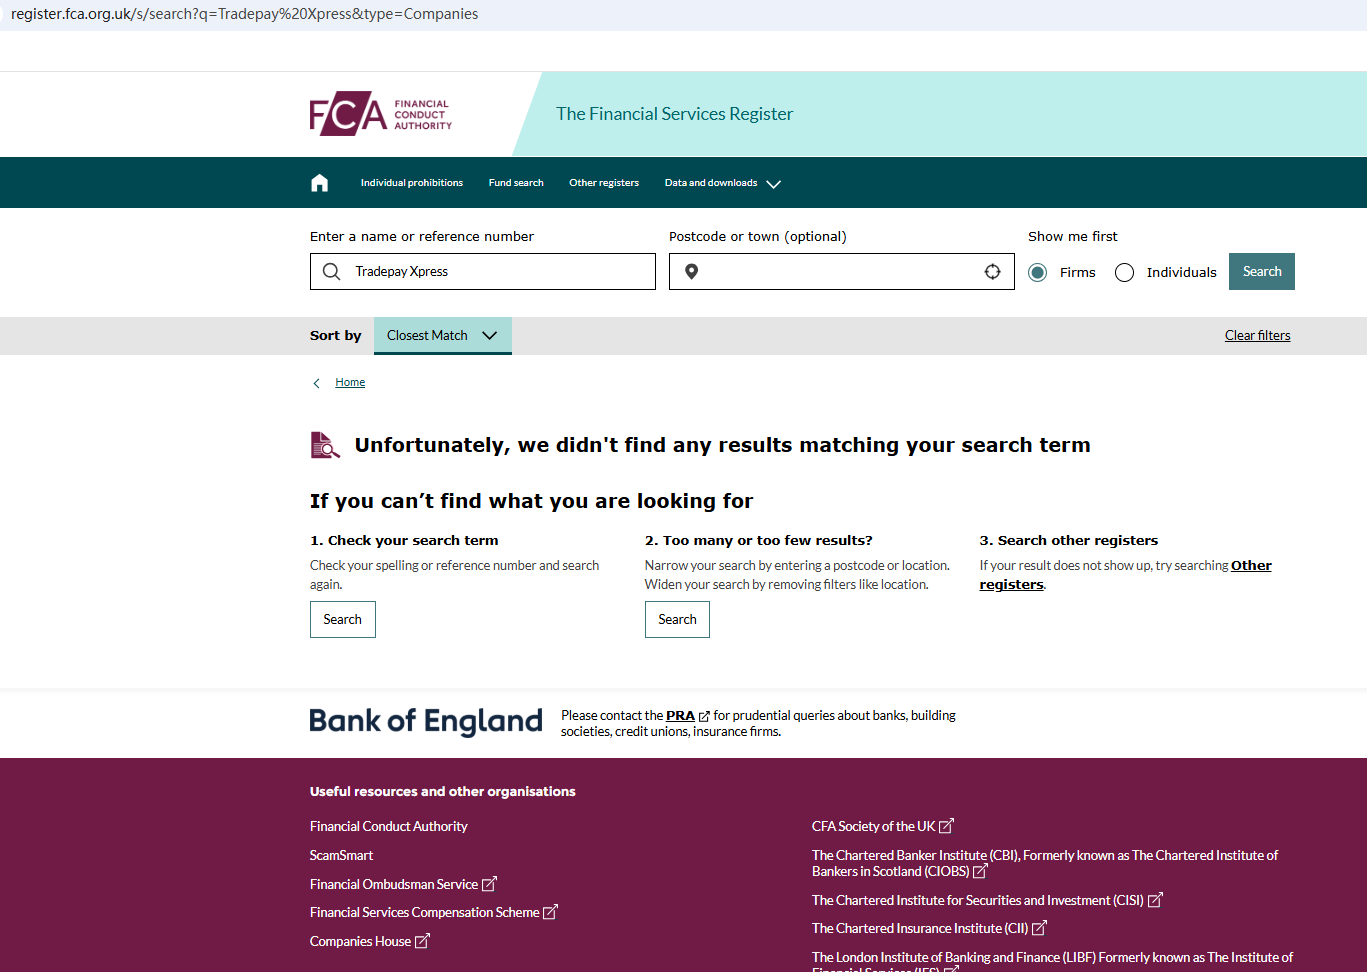Open Chartered Institute for Securities and Investment link
Image resolution: width=1367 pixels, height=972 pixels.
tap(987, 901)
